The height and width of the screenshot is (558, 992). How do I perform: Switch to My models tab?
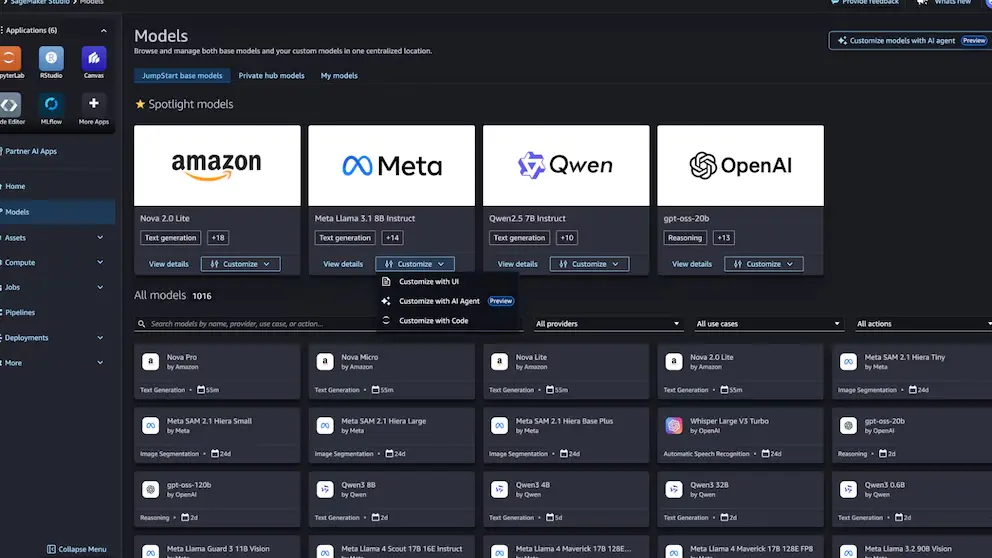(x=339, y=76)
